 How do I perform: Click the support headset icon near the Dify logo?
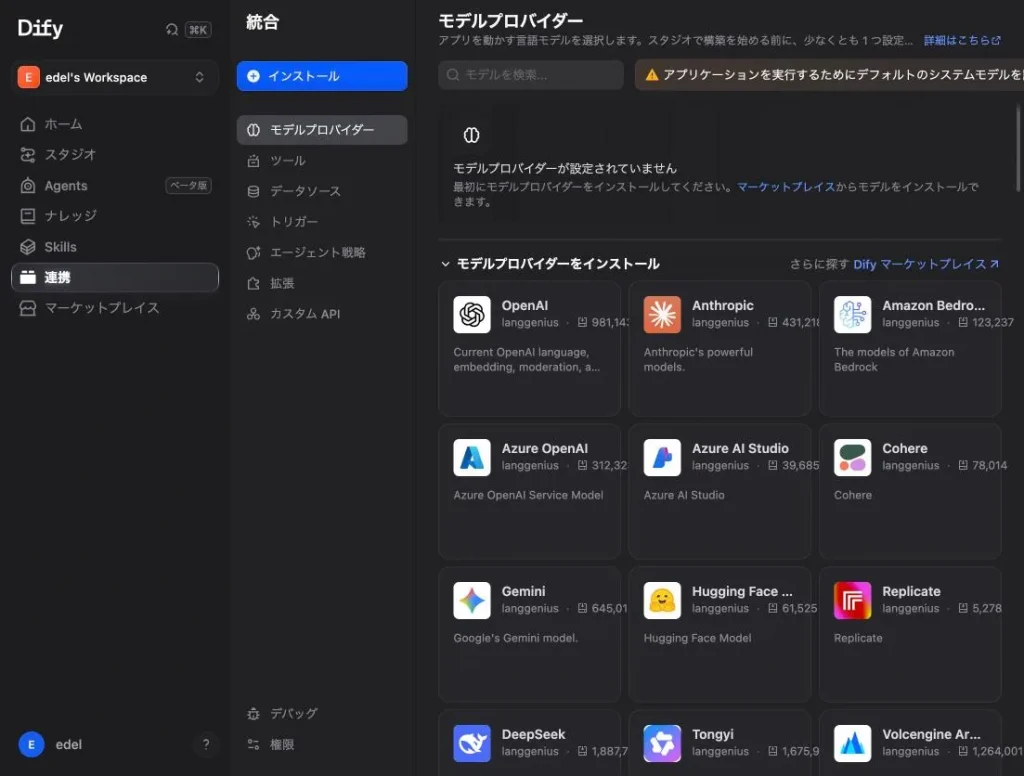point(172,29)
